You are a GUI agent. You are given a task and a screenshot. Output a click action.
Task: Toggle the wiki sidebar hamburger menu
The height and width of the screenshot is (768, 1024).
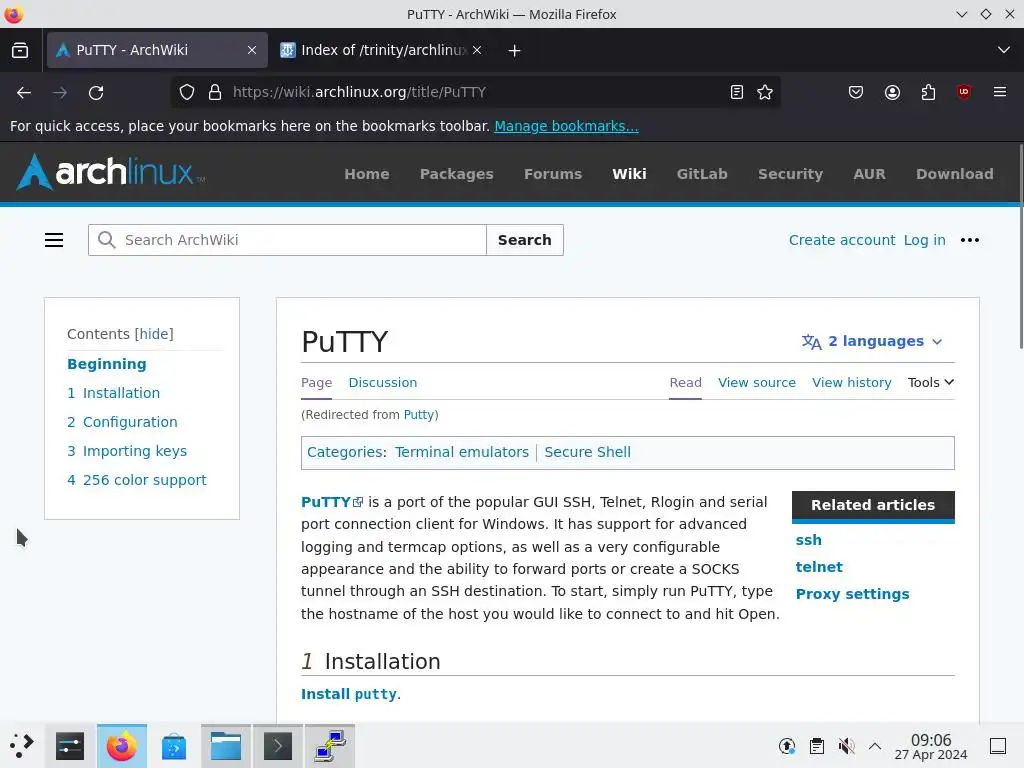tap(54, 240)
